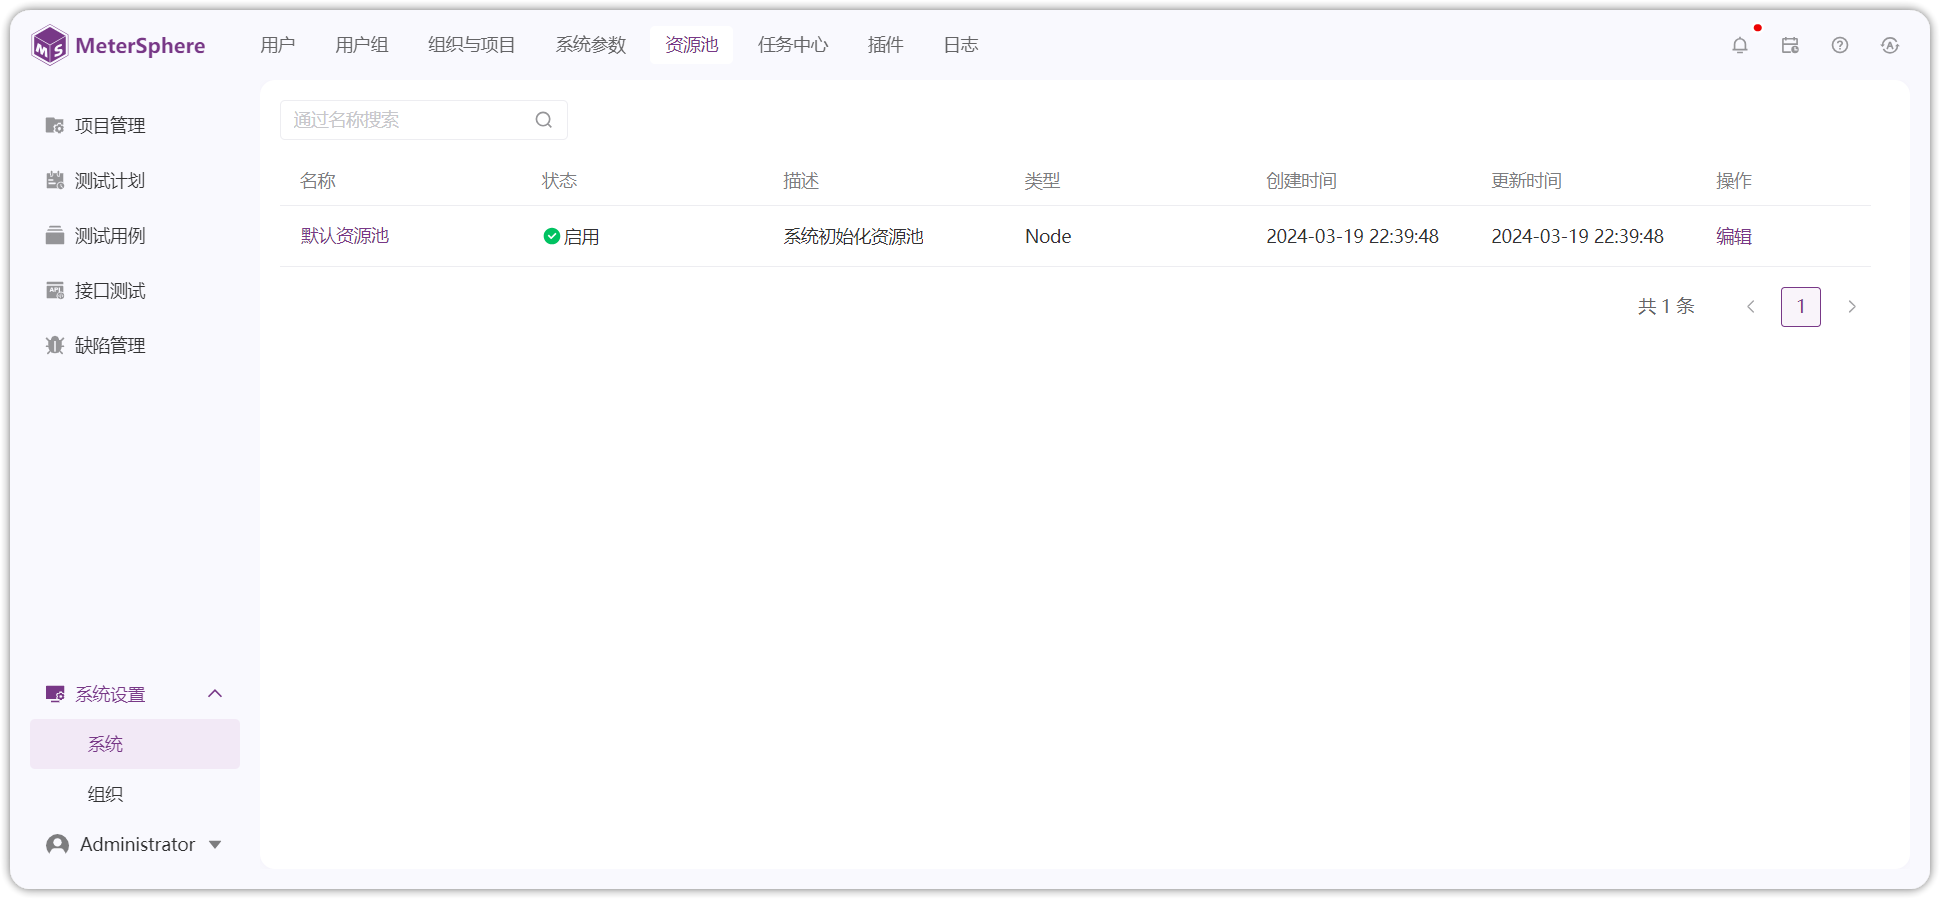Screen dimensions: 1940x899
Task: Click the 测试用例 sidebar icon
Action: click(x=55, y=235)
